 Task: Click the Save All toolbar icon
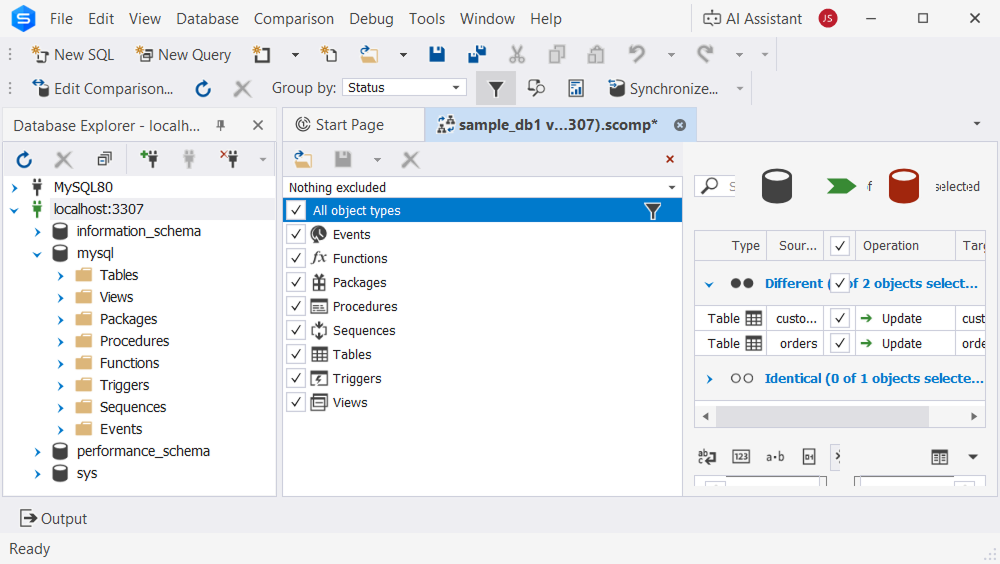(477, 55)
